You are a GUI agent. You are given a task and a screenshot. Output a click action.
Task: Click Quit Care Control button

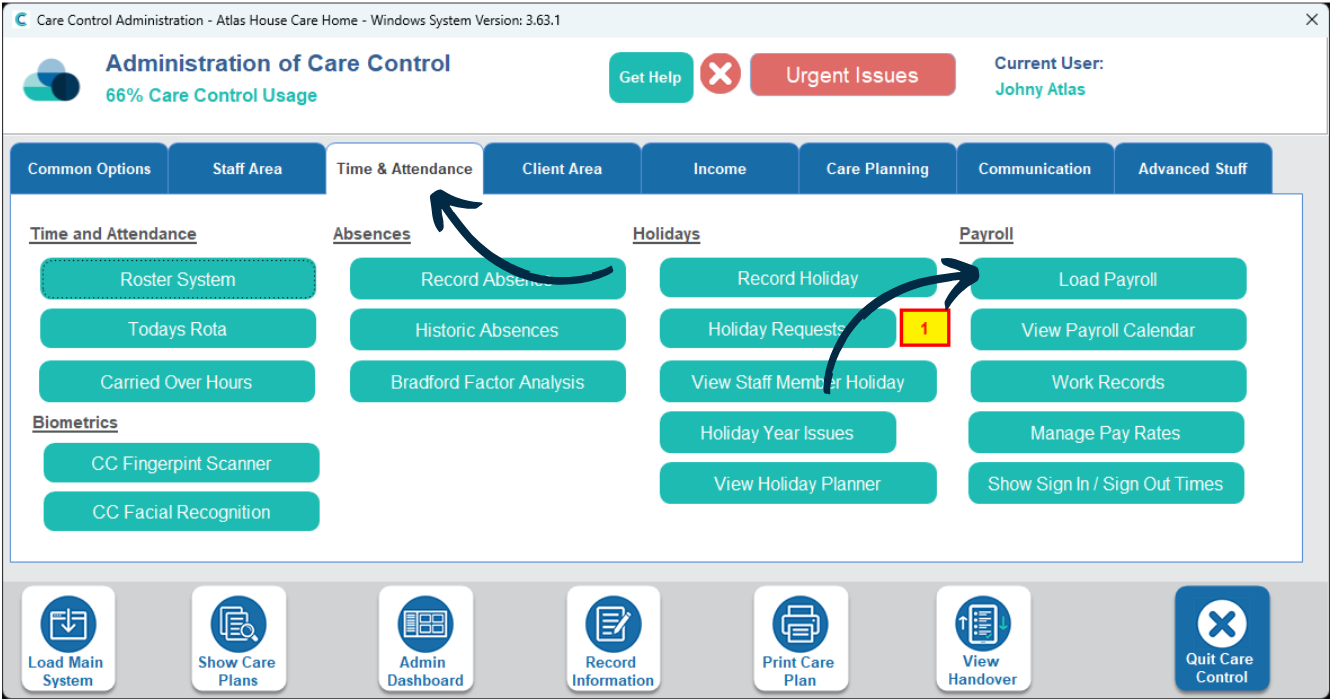click(1222, 640)
